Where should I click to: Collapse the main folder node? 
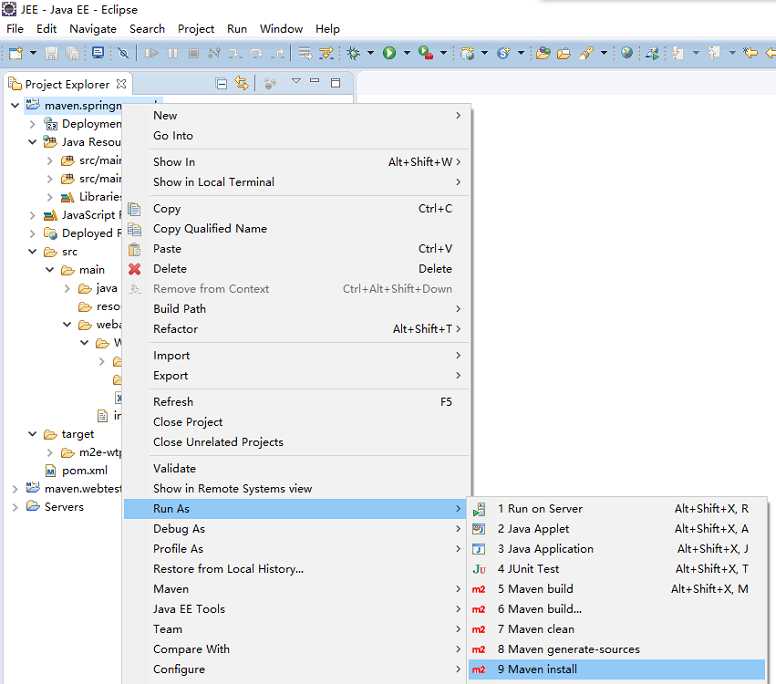(49, 270)
